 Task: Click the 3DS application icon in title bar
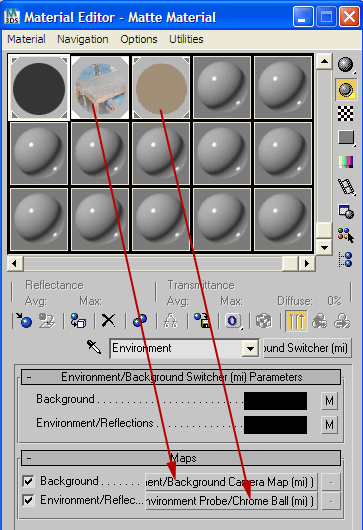coord(12,17)
